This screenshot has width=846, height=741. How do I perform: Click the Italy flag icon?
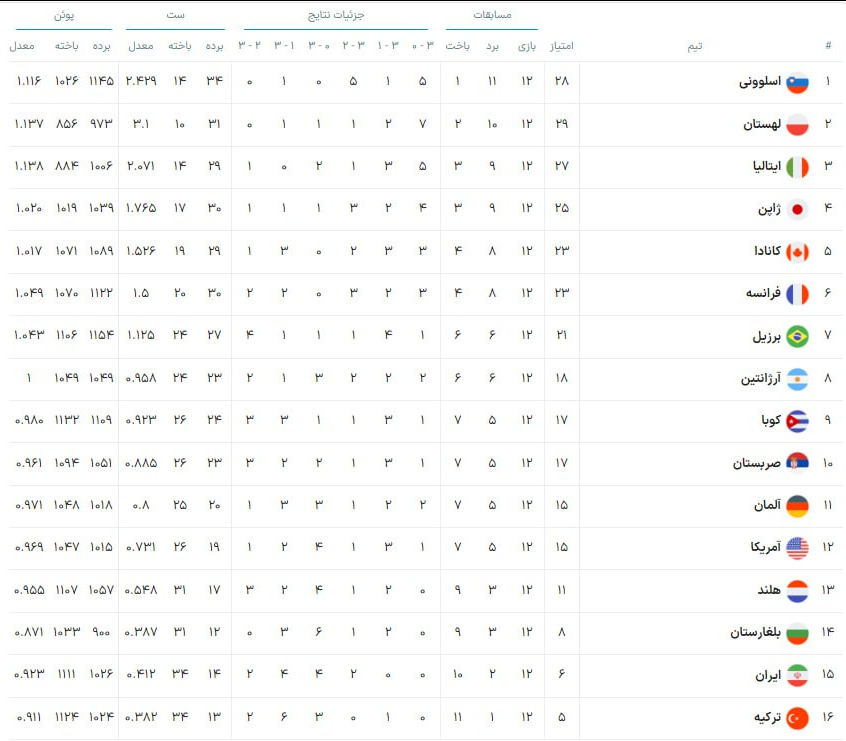click(797, 167)
